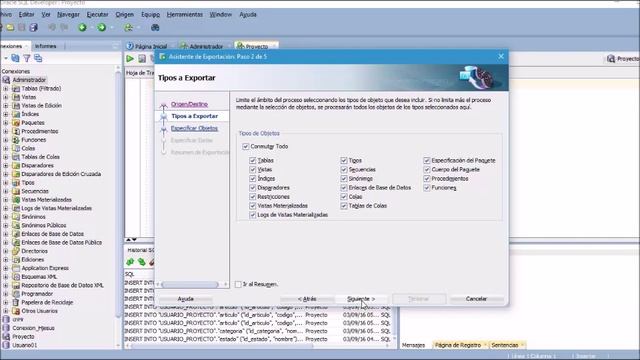
Task: Click the Directorios folder icon
Action: coord(16,251)
